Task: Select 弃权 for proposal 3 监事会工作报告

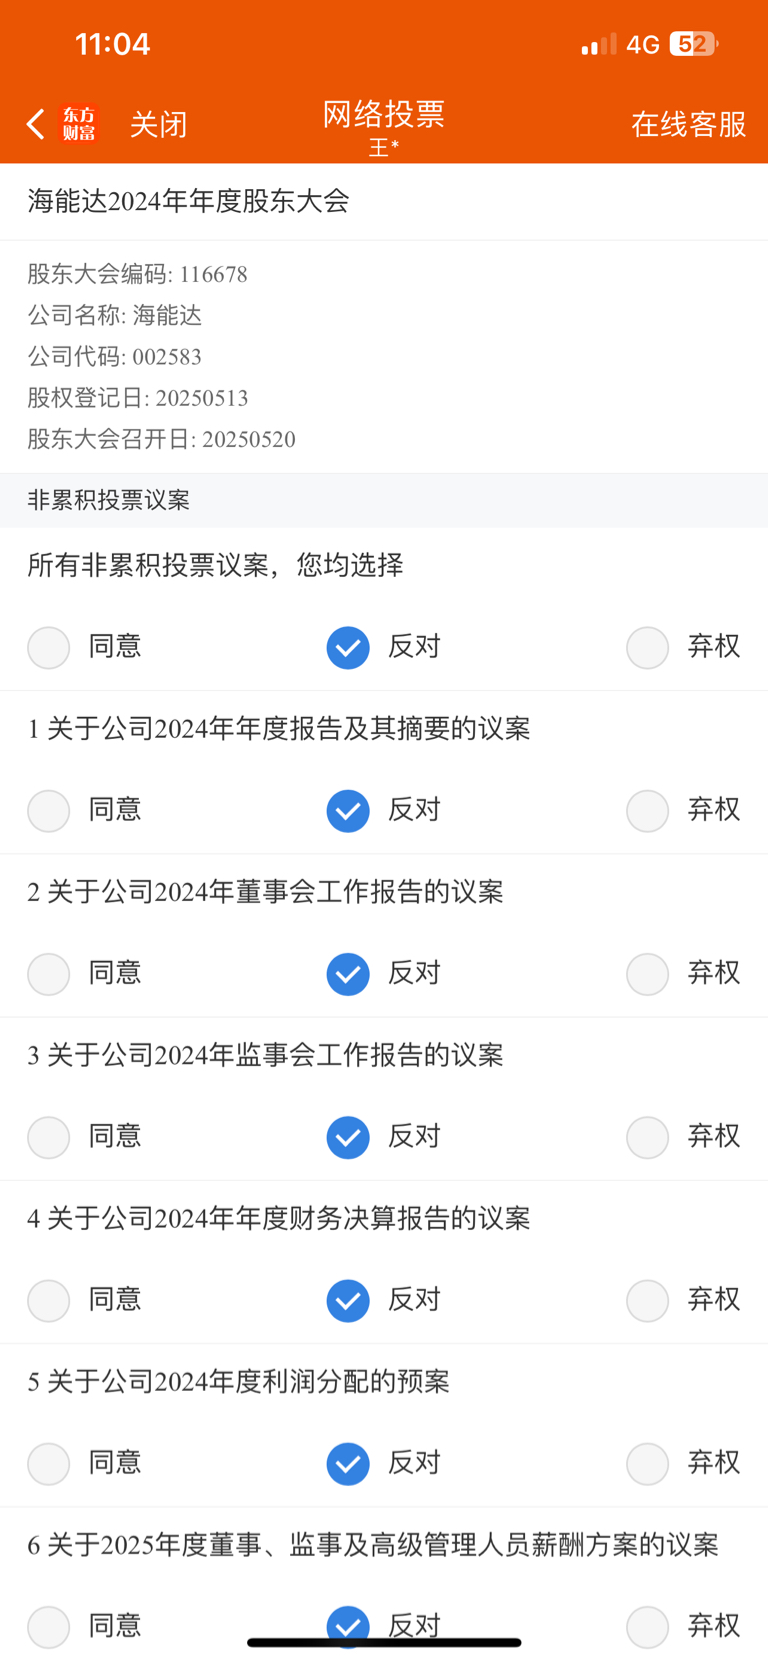Action: tap(647, 1137)
